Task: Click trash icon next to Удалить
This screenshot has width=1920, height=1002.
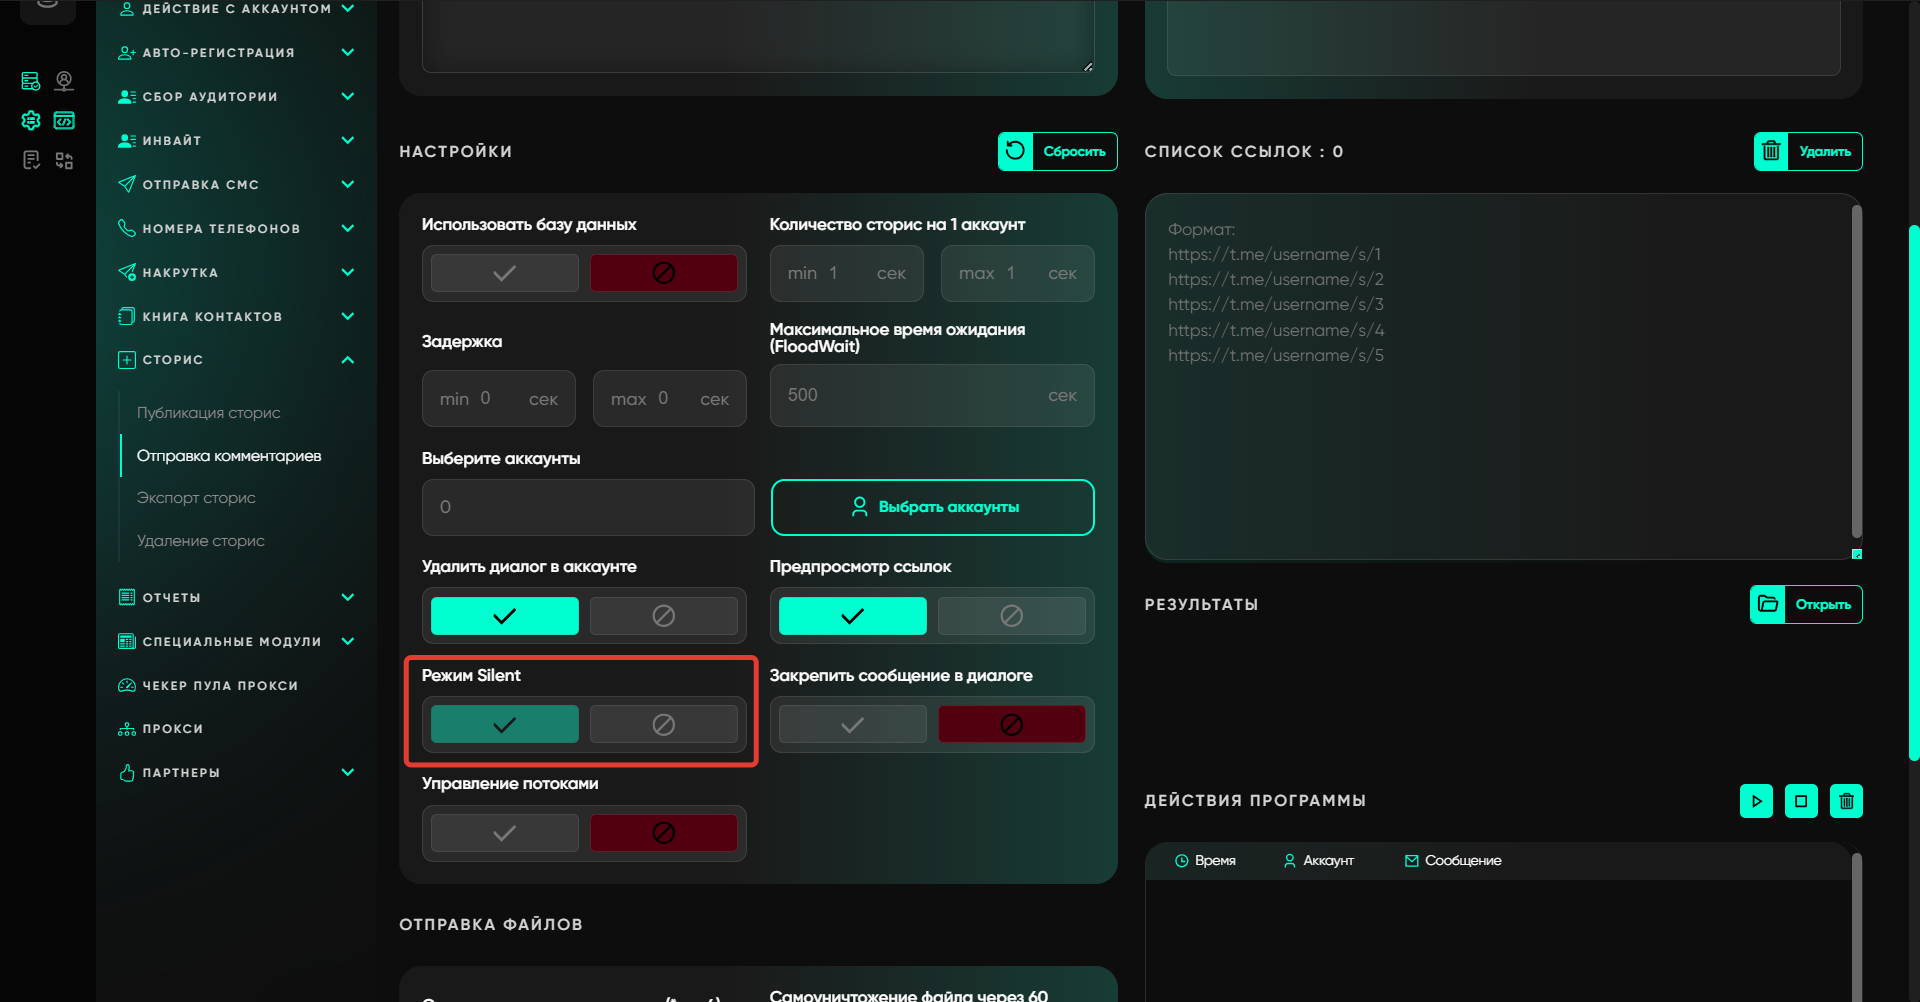Action: [1771, 151]
